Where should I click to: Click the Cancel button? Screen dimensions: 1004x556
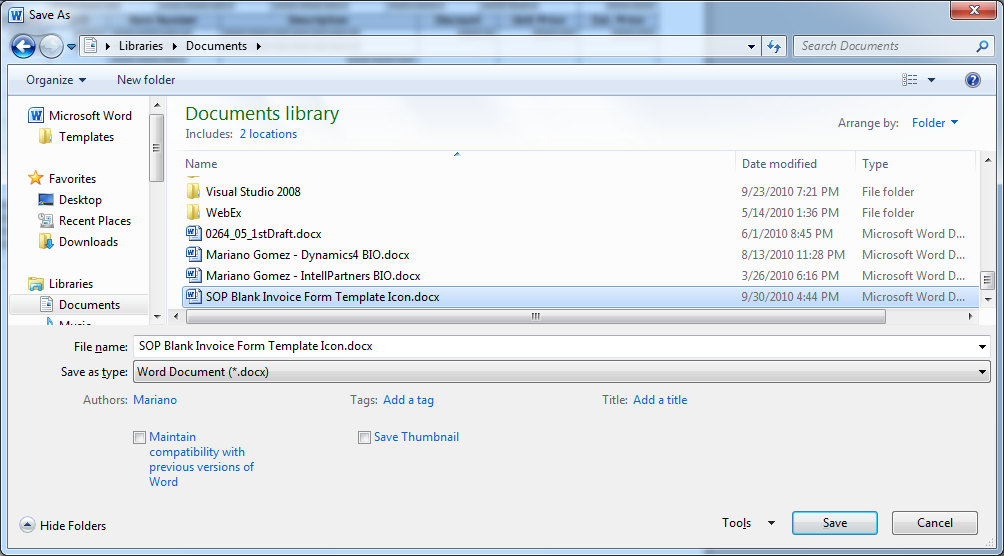[935, 523]
